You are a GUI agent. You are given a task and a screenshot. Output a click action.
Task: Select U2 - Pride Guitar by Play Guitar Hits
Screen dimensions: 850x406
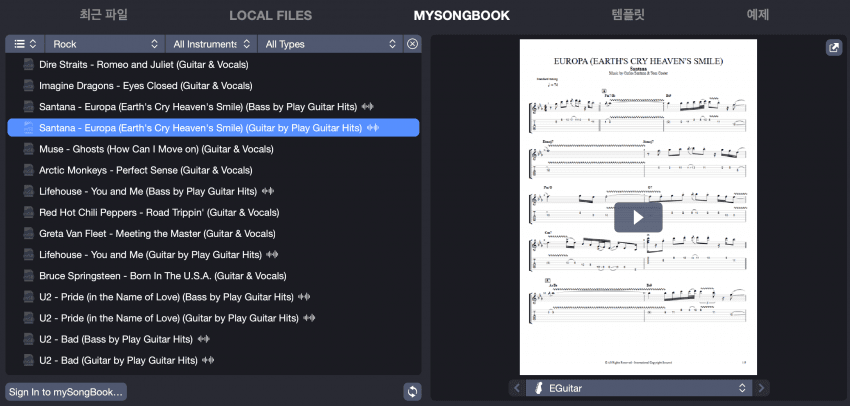tap(213, 318)
